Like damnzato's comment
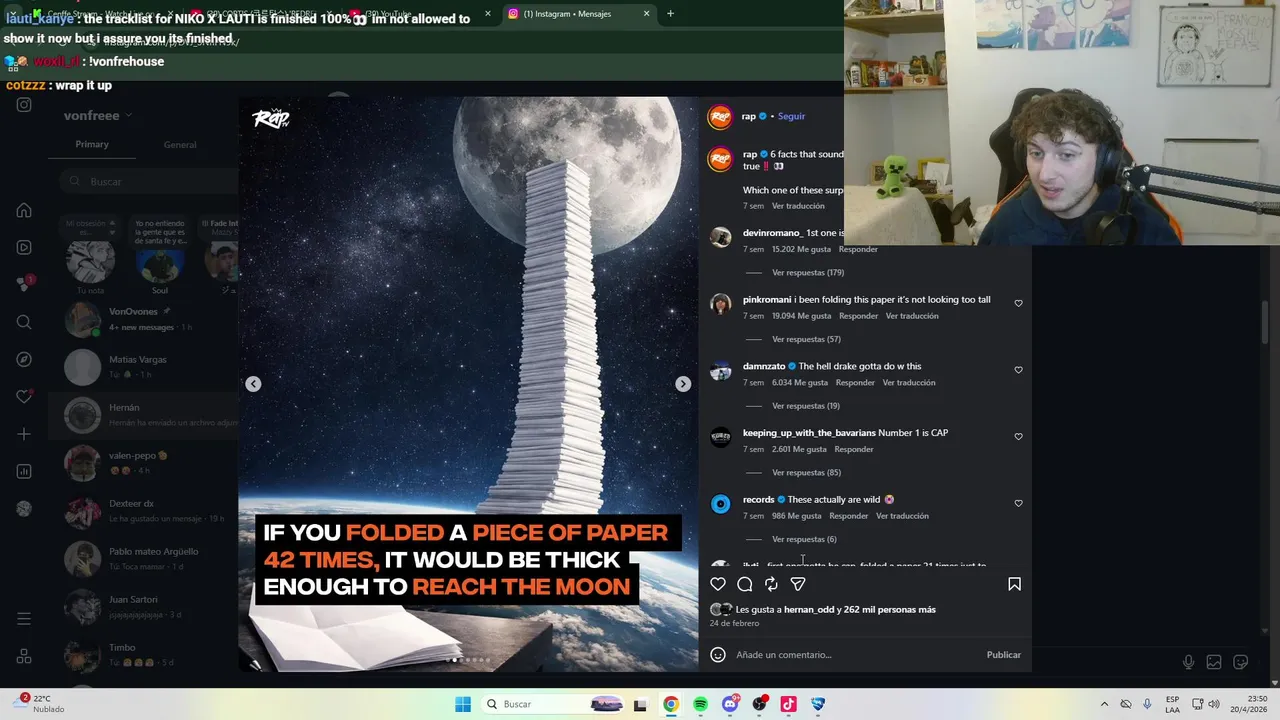Viewport: 1280px width, 720px height. [x=1018, y=370]
